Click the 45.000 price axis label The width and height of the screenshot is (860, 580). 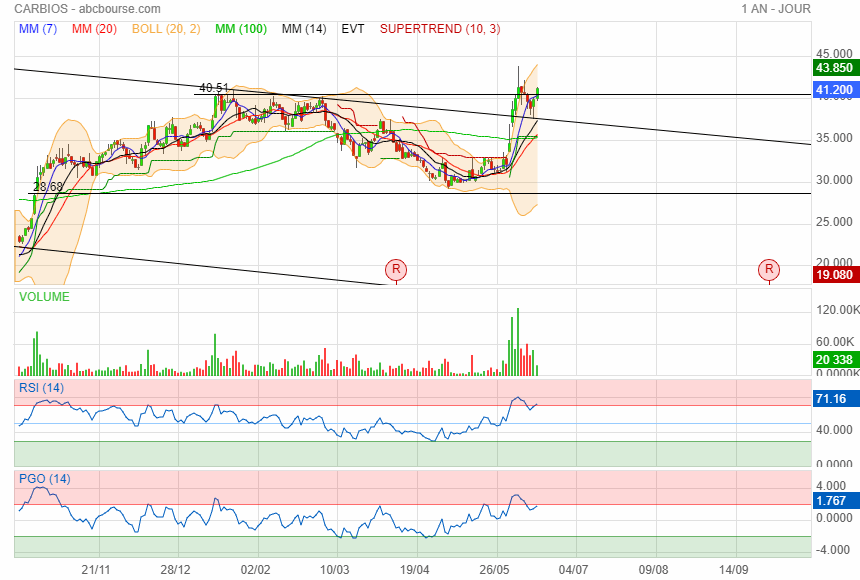(834, 54)
